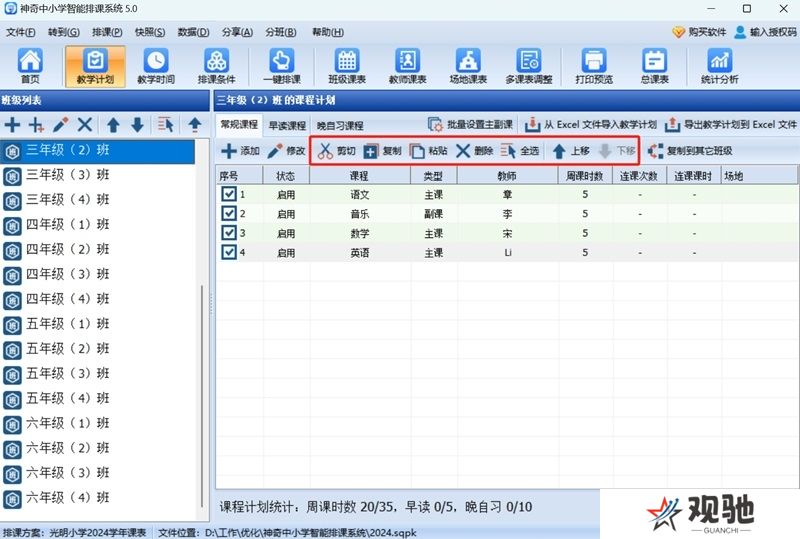Click 购买软件 link
This screenshot has width=800, height=539.
pyautogui.click(x=699, y=32)
